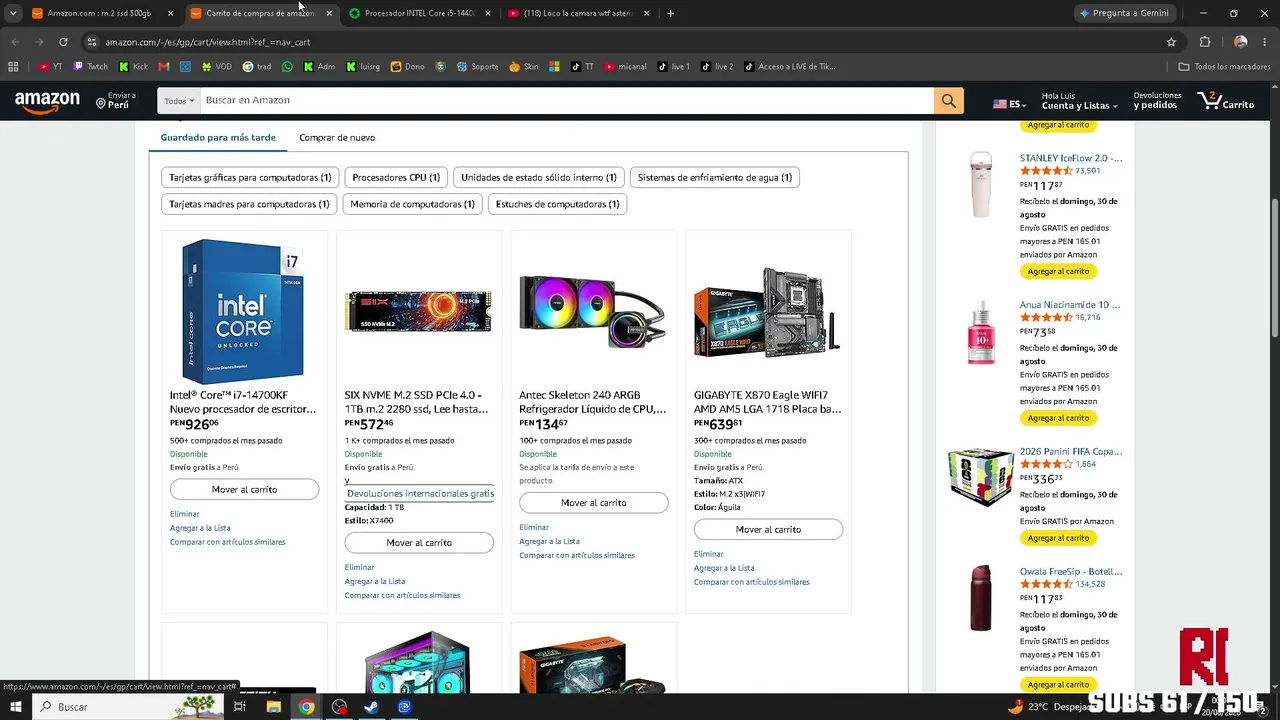Viewport: 1280px width, 720px height.
Task: Add the SIX NVME SSD to a list
Action: pyautogui.click(x=375, y=581)
